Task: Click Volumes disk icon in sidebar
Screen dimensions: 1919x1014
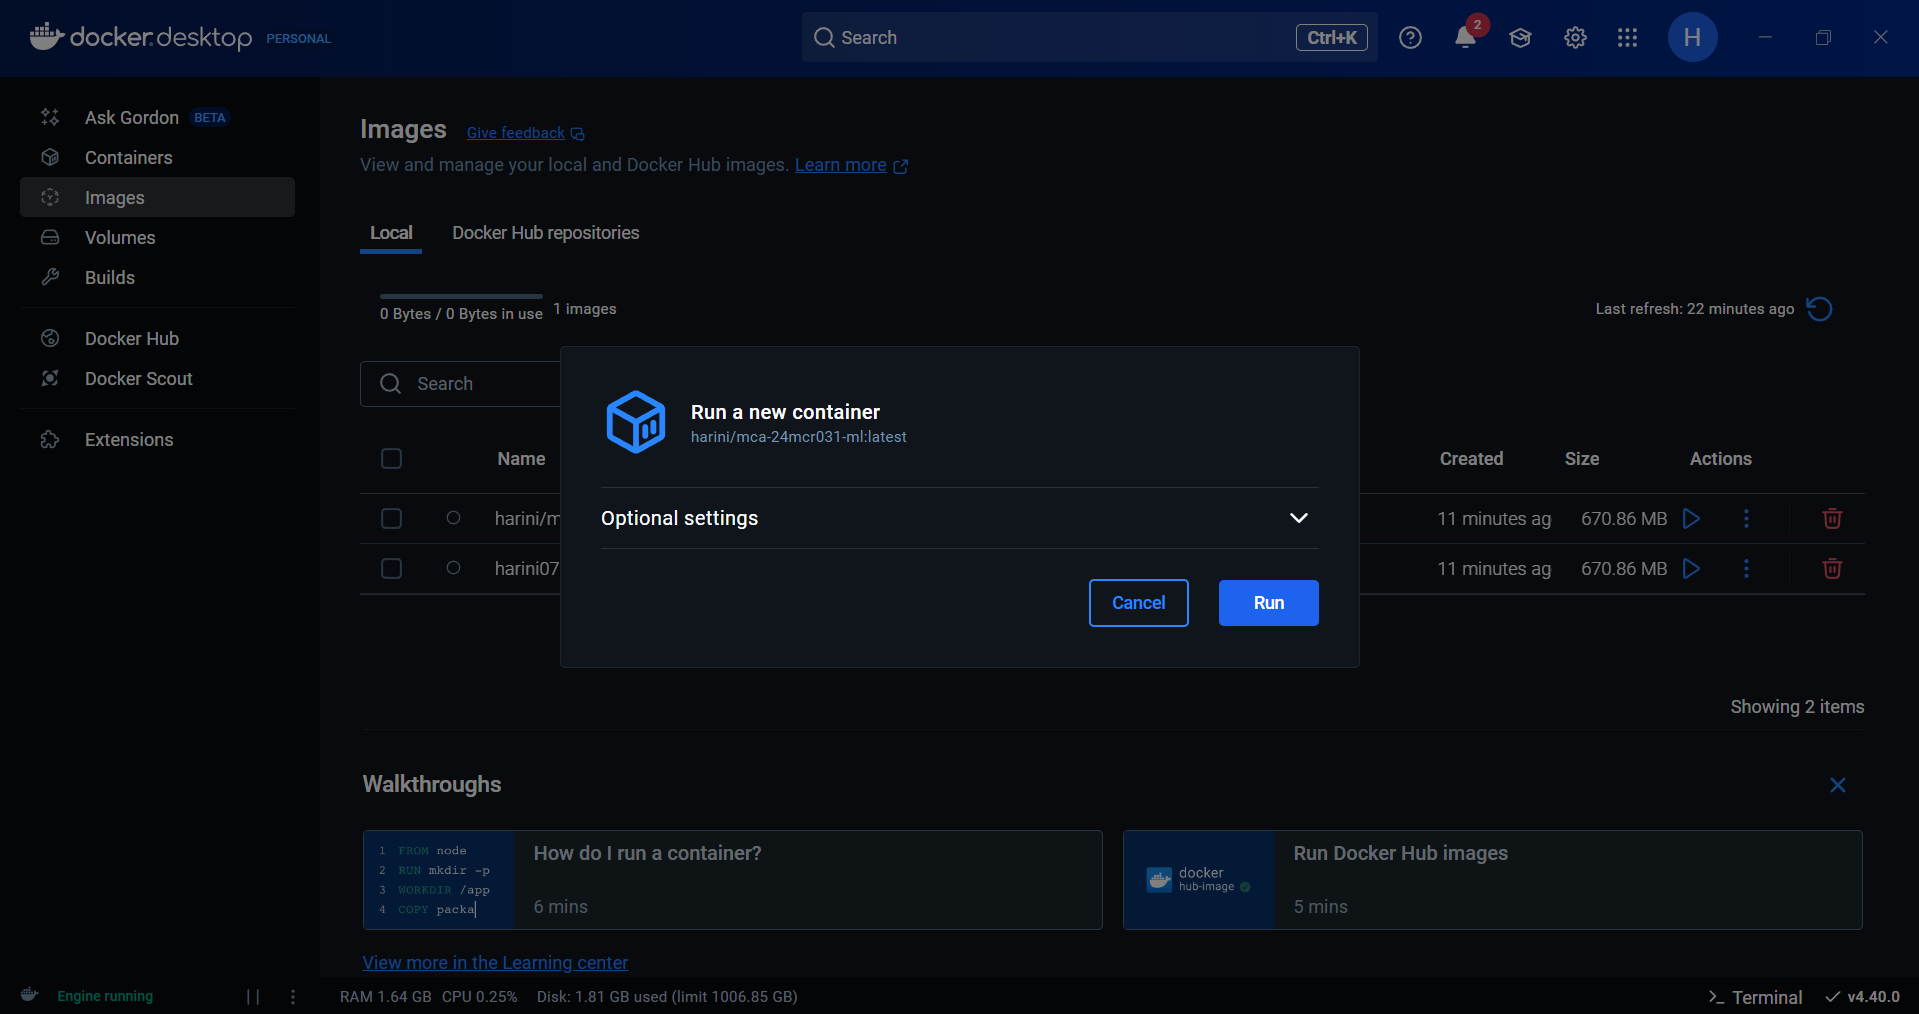Action: [x=50, y=237]
